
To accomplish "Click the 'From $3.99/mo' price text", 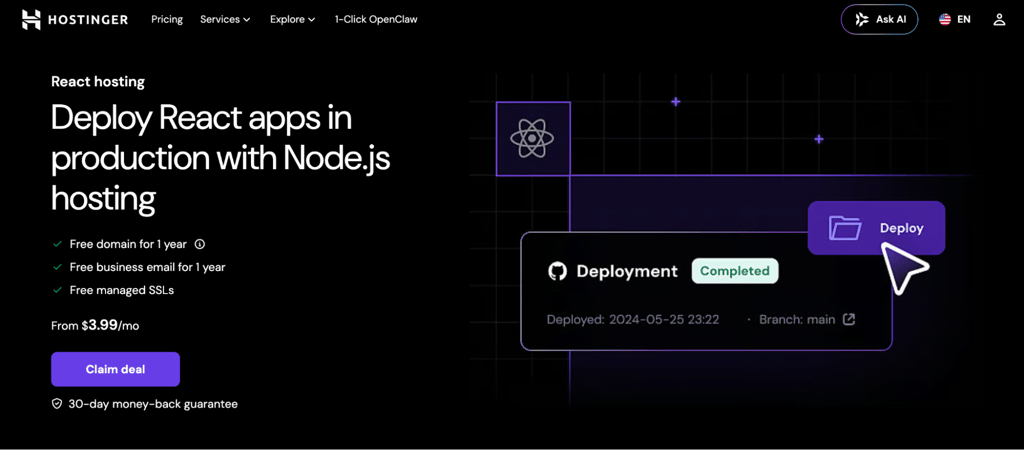I will tap(95, 325).
